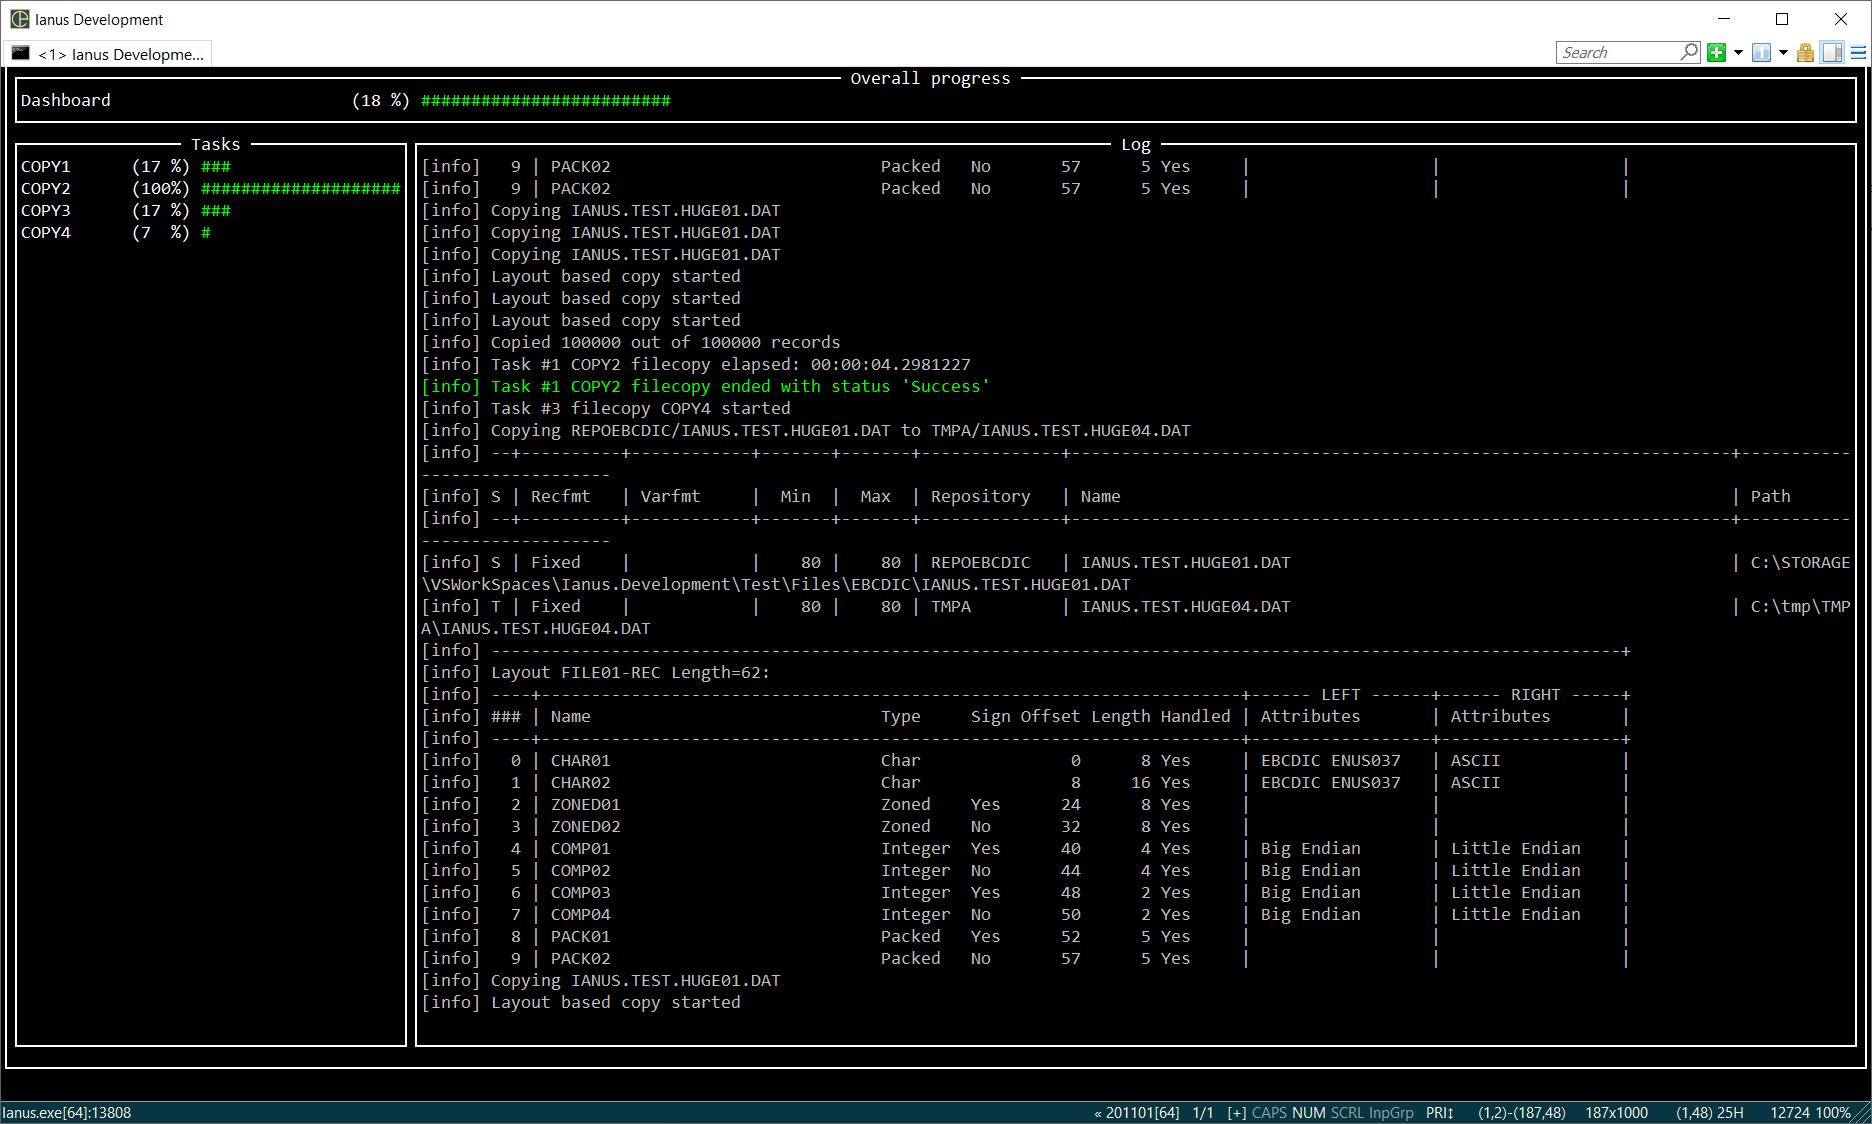This screenshot has width=1872, height=1124.
Task: Click the 187x1000 buffer size status
Action: pyautogui.click(x=1616, y=1113)
